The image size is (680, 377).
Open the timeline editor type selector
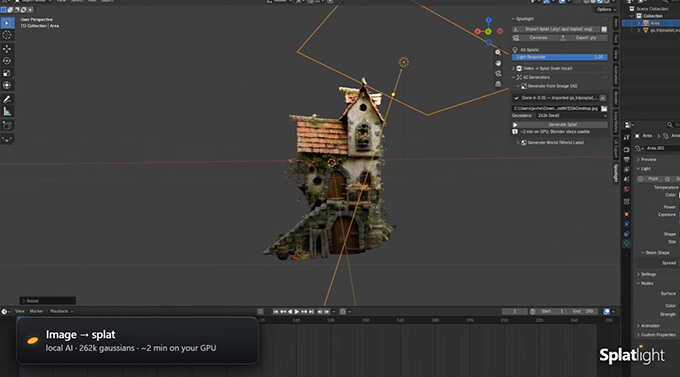click(x=5, y=311)
